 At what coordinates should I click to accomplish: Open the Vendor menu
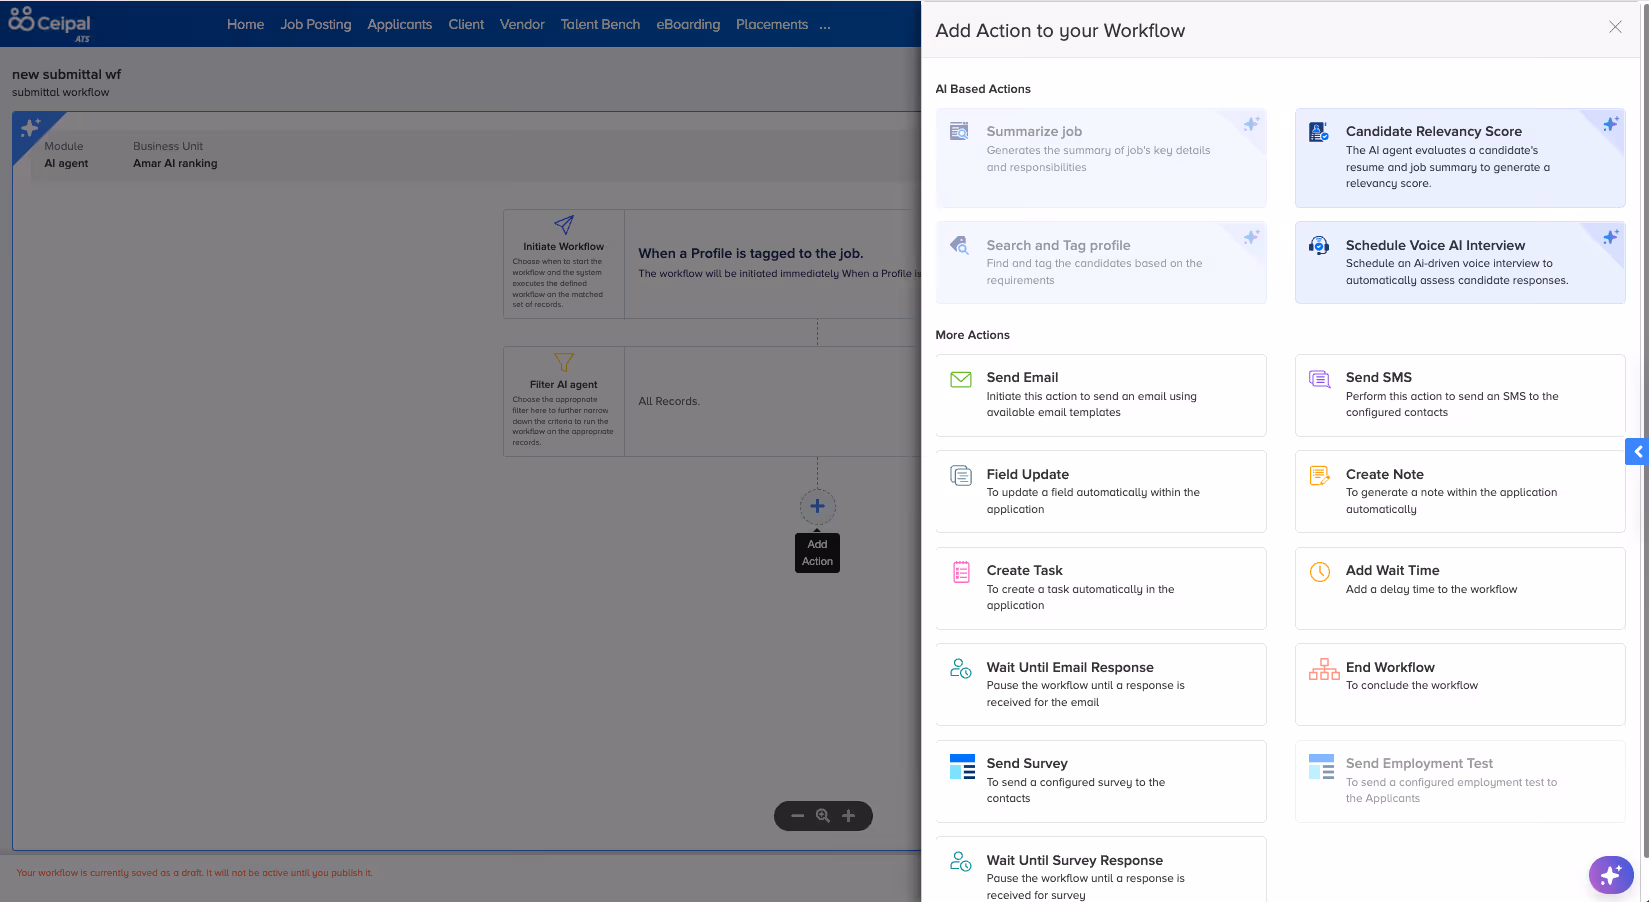click(x=522, y=24)
